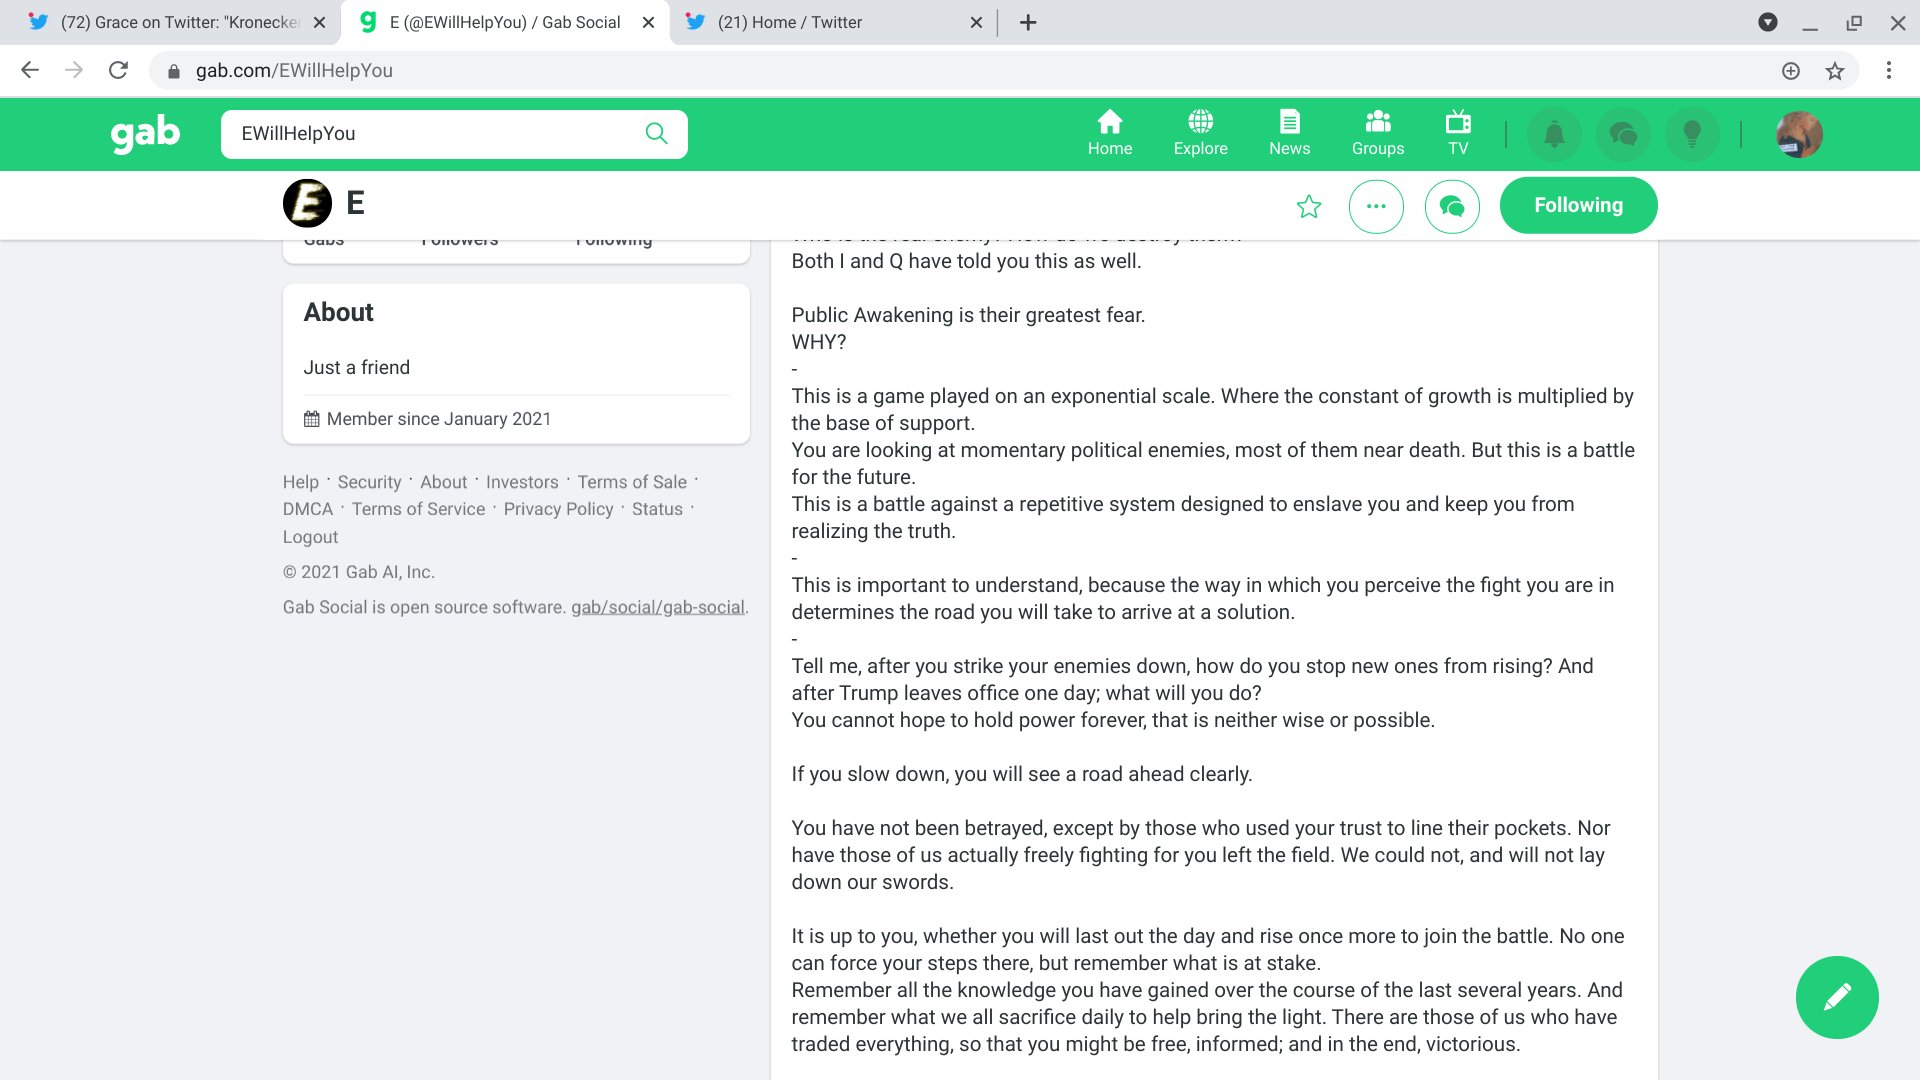Click the Privacy Policy link
Screen dimensions: 1920x1080
coord(558,509)
